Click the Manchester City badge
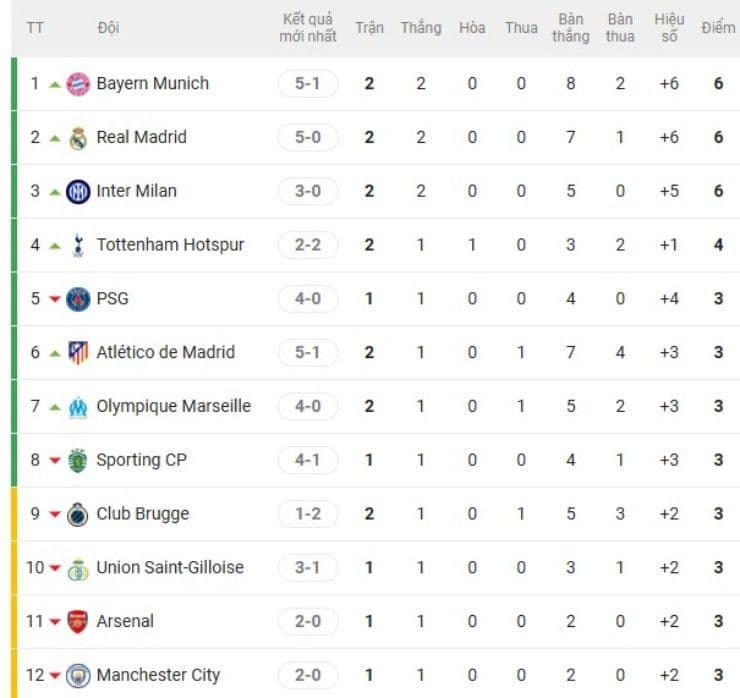Image resolution: width=740 pixels, height=698 pixels. pos(78,676)
